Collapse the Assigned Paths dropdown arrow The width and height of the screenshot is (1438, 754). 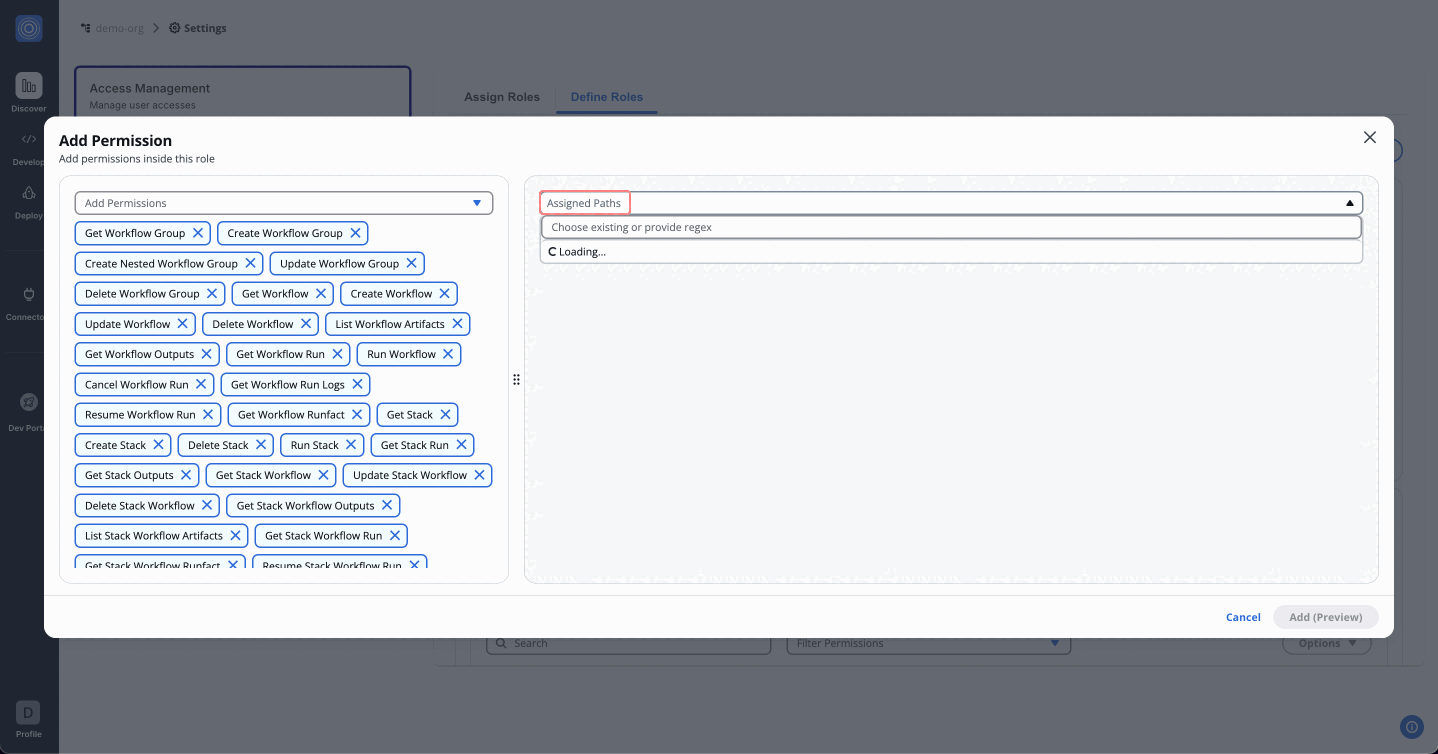1349,203
